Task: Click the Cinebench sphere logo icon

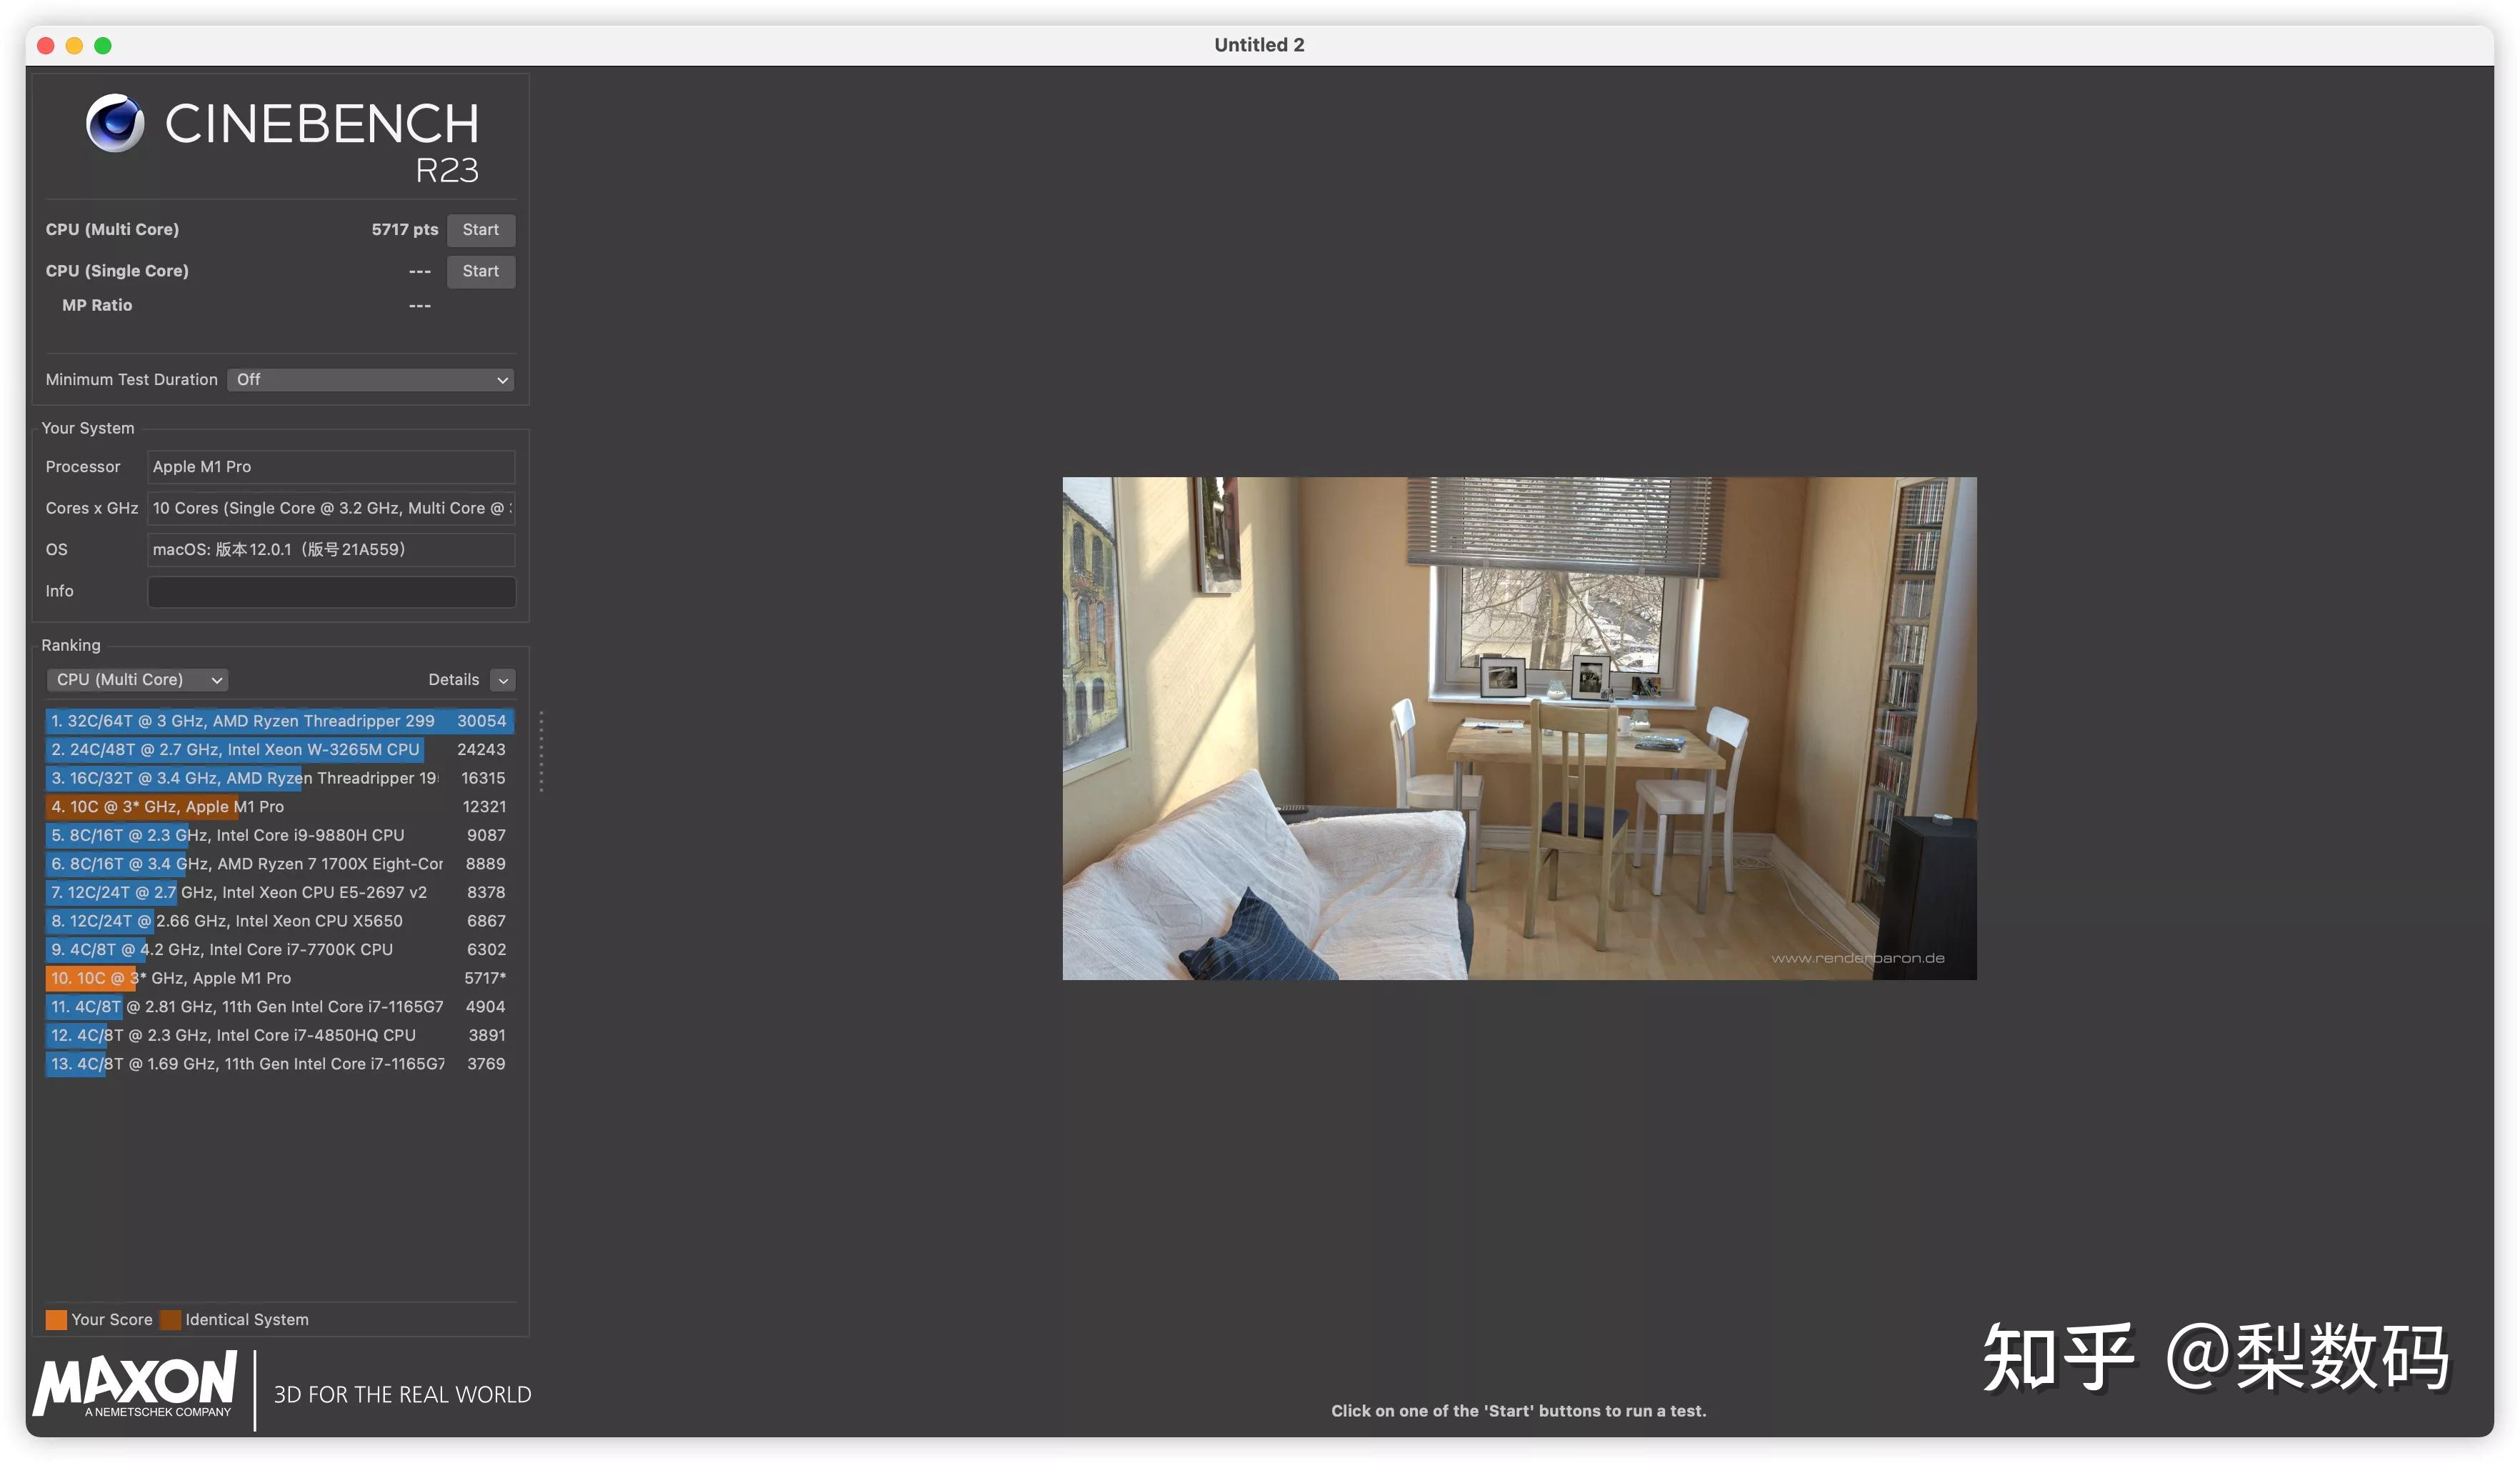Action: [x=114, y=124]
